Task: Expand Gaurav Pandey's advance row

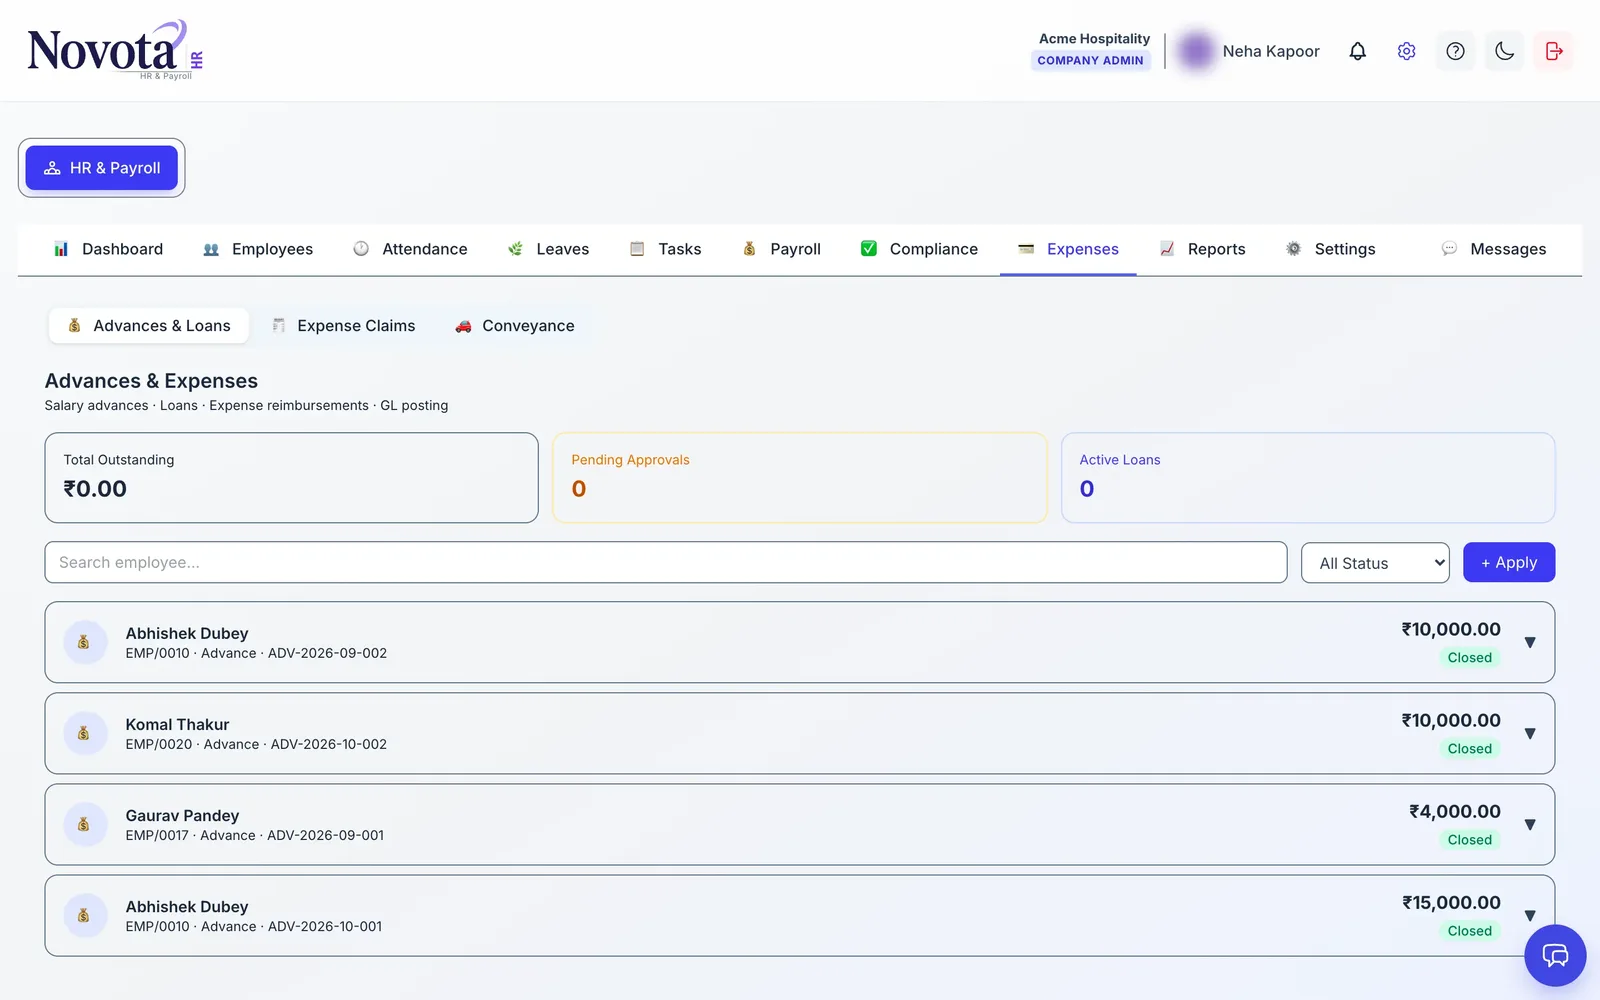Action: coord(1530,824)
